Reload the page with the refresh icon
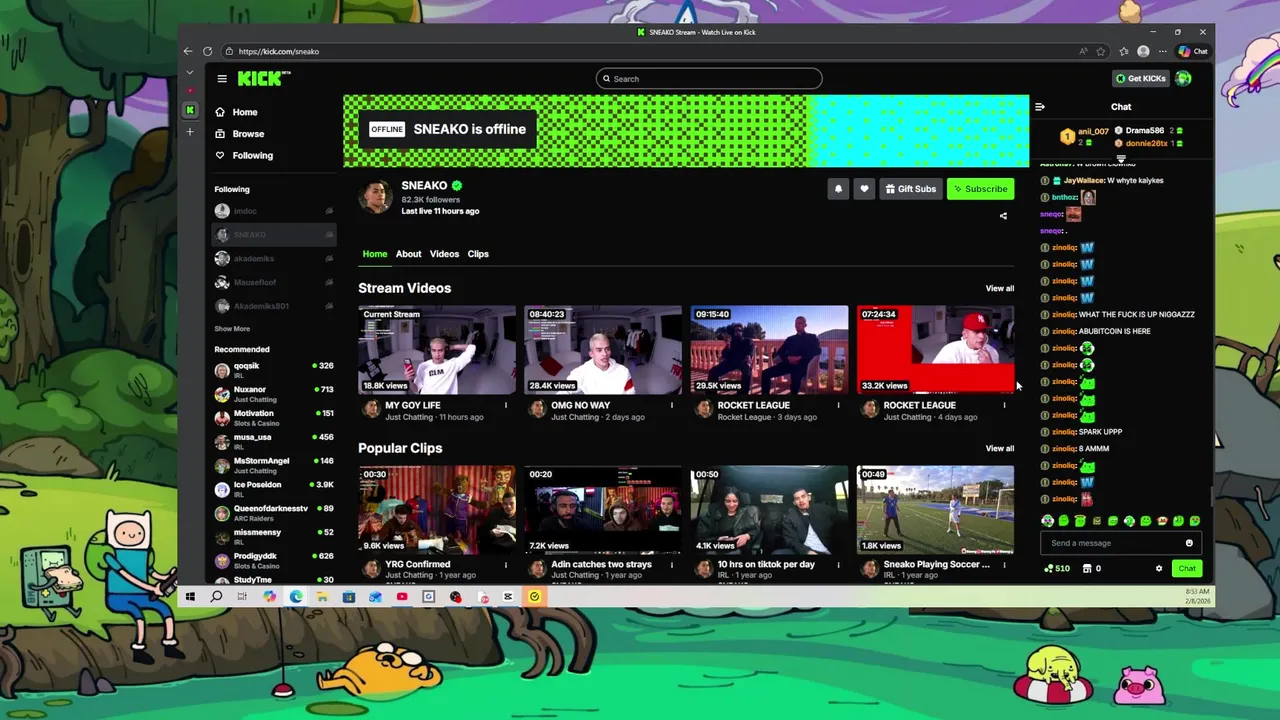Viewport: 1280px width, 720px height. (207, 51)
